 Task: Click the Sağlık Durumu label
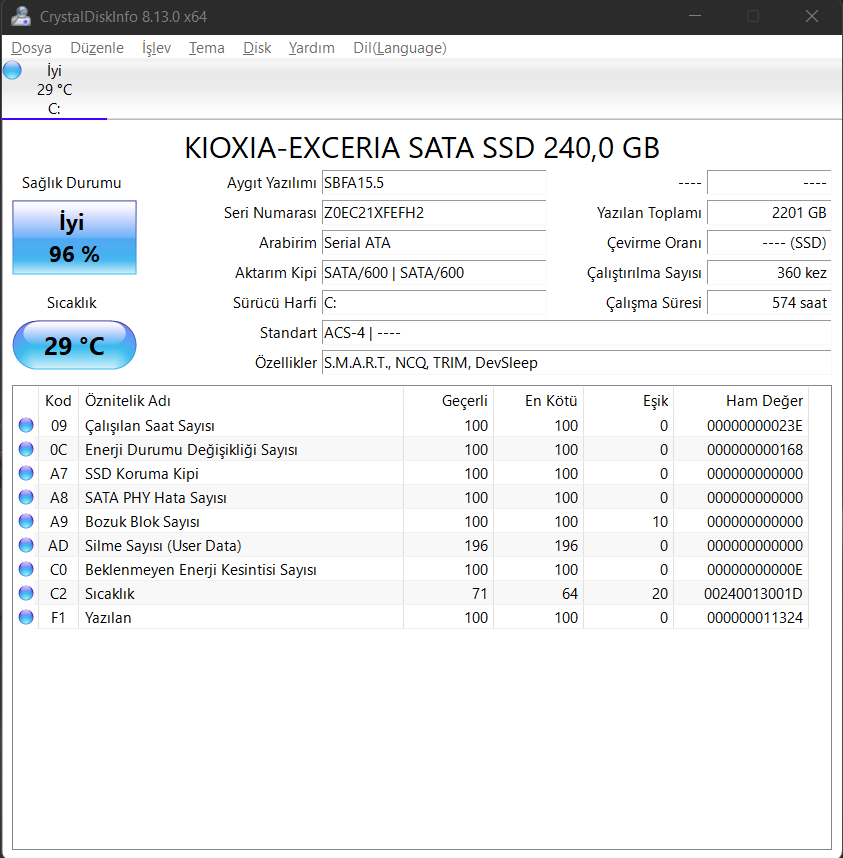click(72, 183)
